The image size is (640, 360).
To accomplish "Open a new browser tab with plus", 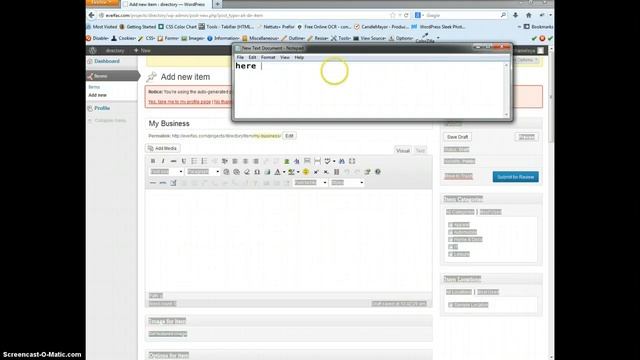I will click(218, 4).
